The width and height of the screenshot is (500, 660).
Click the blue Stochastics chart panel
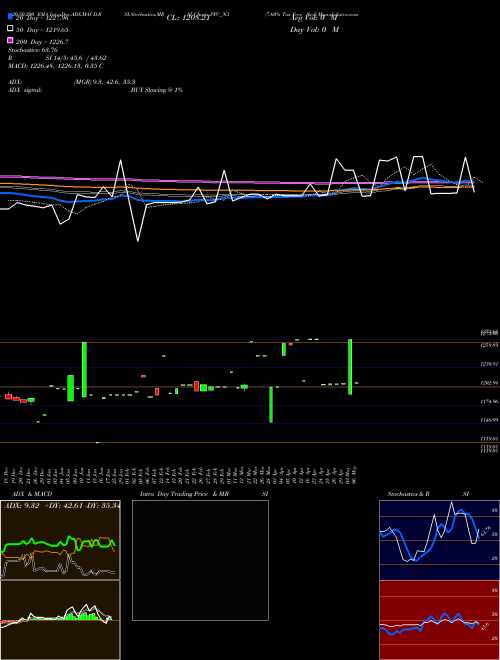439,540
